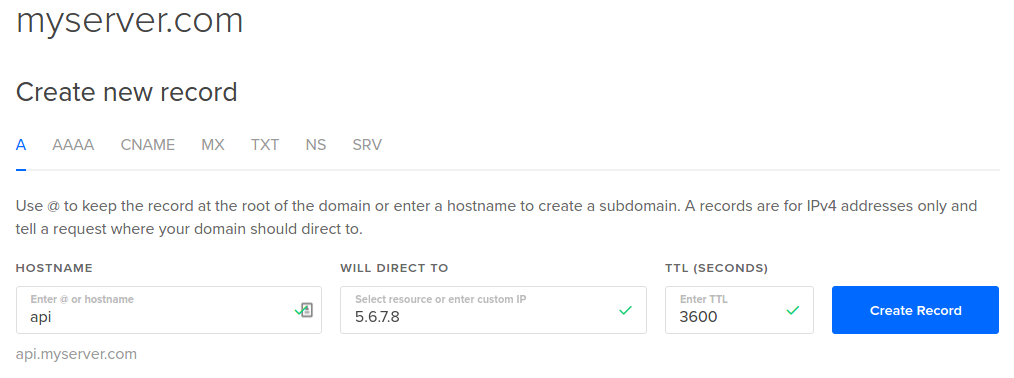Click the TTL field showing 3600
This screenshot has width=1014, height=378.
click(x=739, y=310)
